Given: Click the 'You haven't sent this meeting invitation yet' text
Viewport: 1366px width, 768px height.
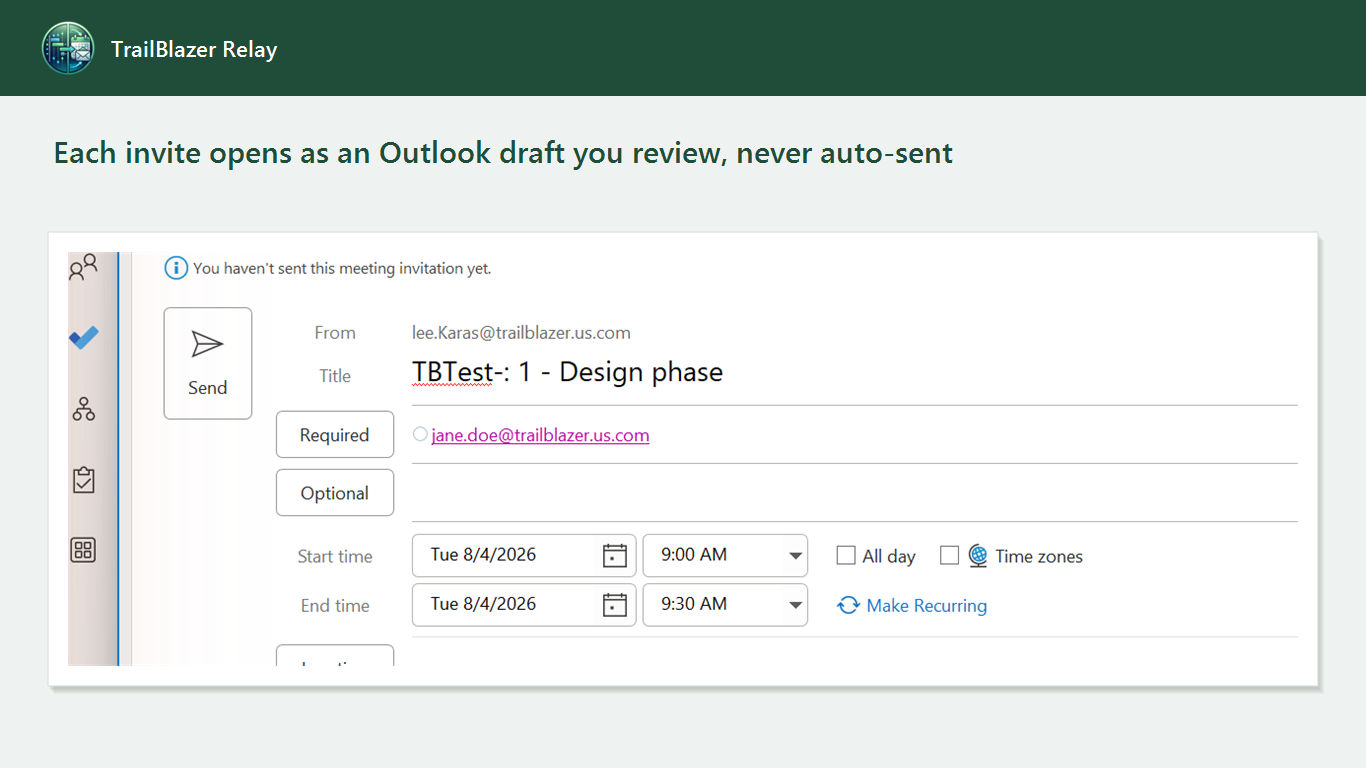Looking at the screenshot, I should point(342,268).
